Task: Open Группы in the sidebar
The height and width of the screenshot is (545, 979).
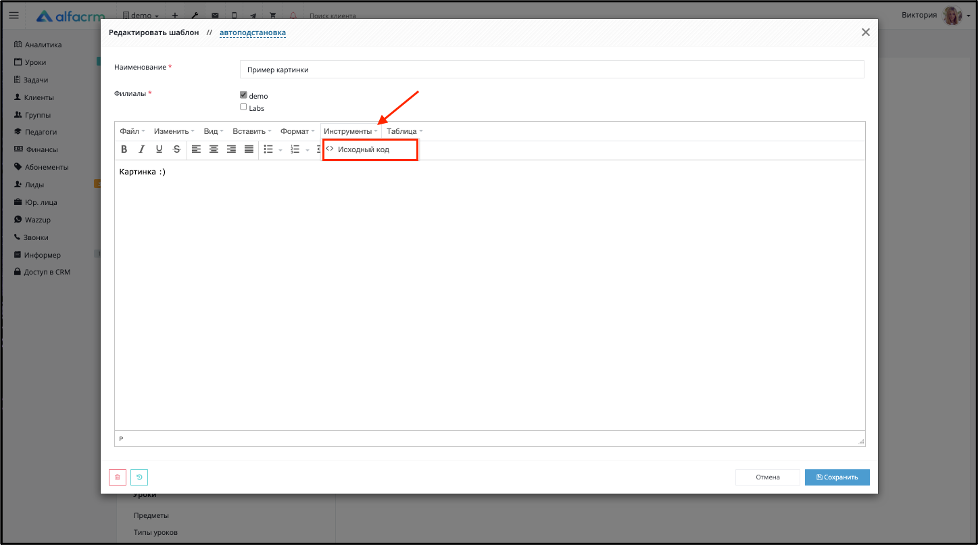Action: [32, 115]
